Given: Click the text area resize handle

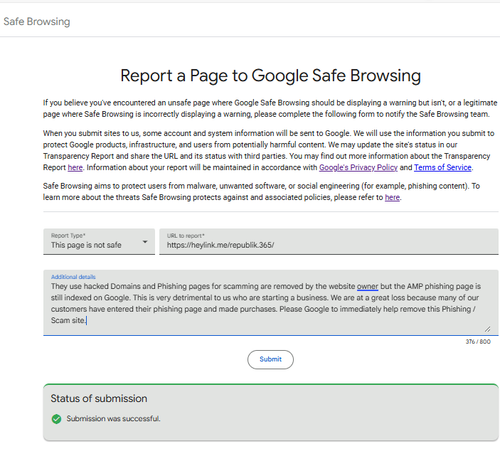Looking at the screenshot, I should click(487, 329).
